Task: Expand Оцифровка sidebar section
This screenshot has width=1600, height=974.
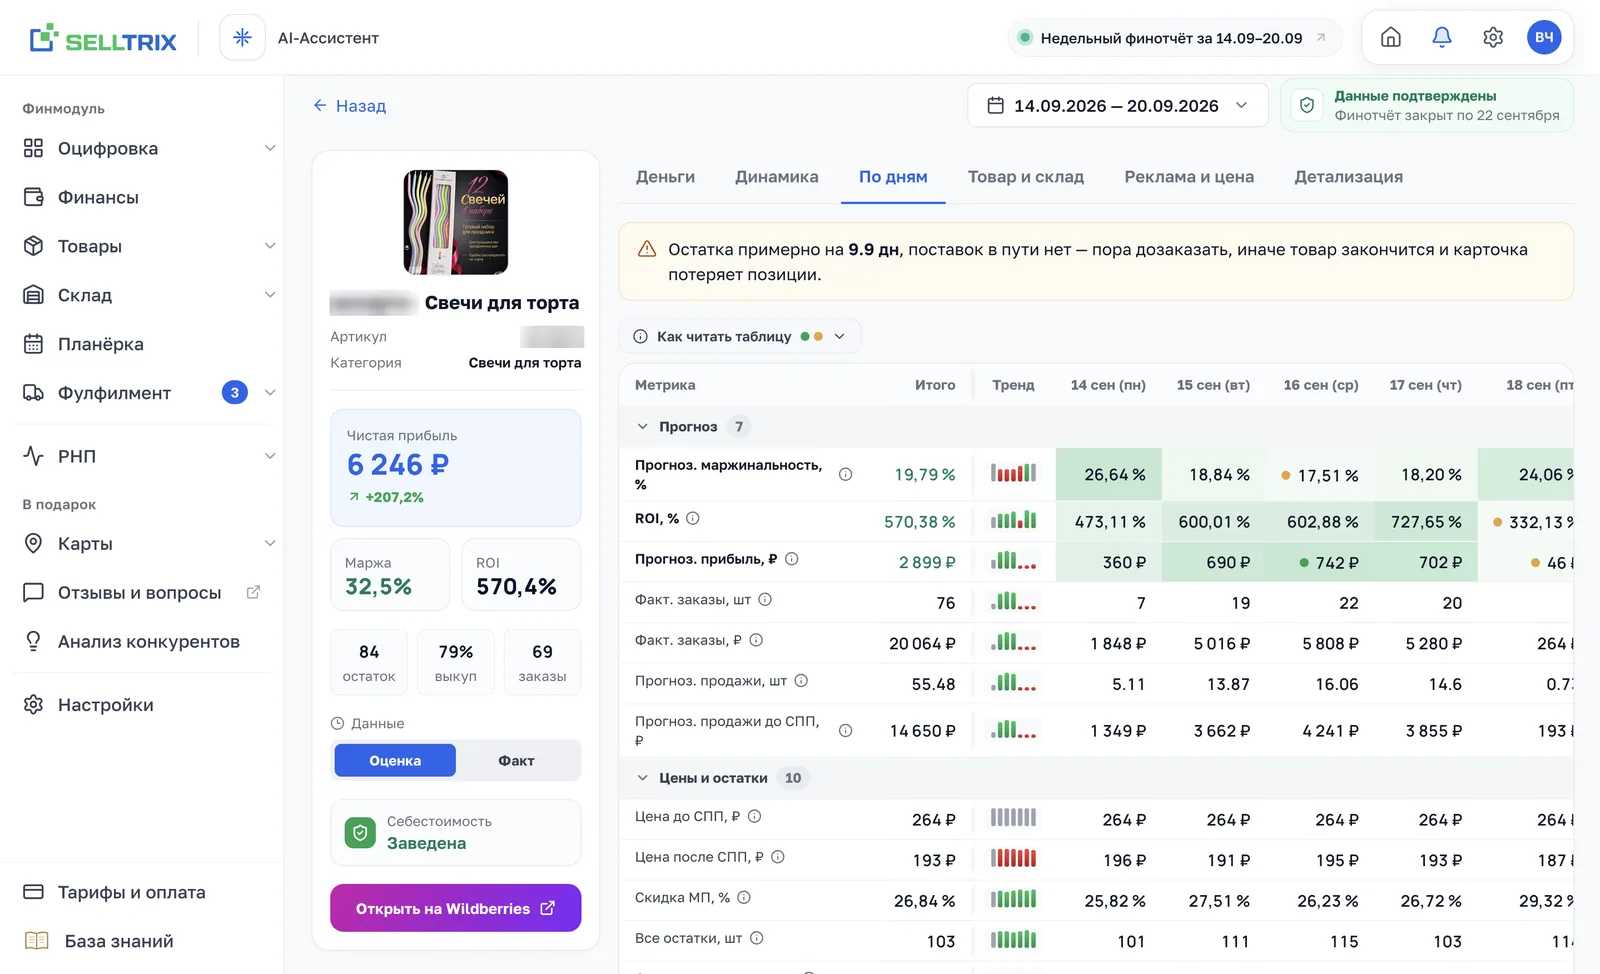Action: [x=270, y=148]
